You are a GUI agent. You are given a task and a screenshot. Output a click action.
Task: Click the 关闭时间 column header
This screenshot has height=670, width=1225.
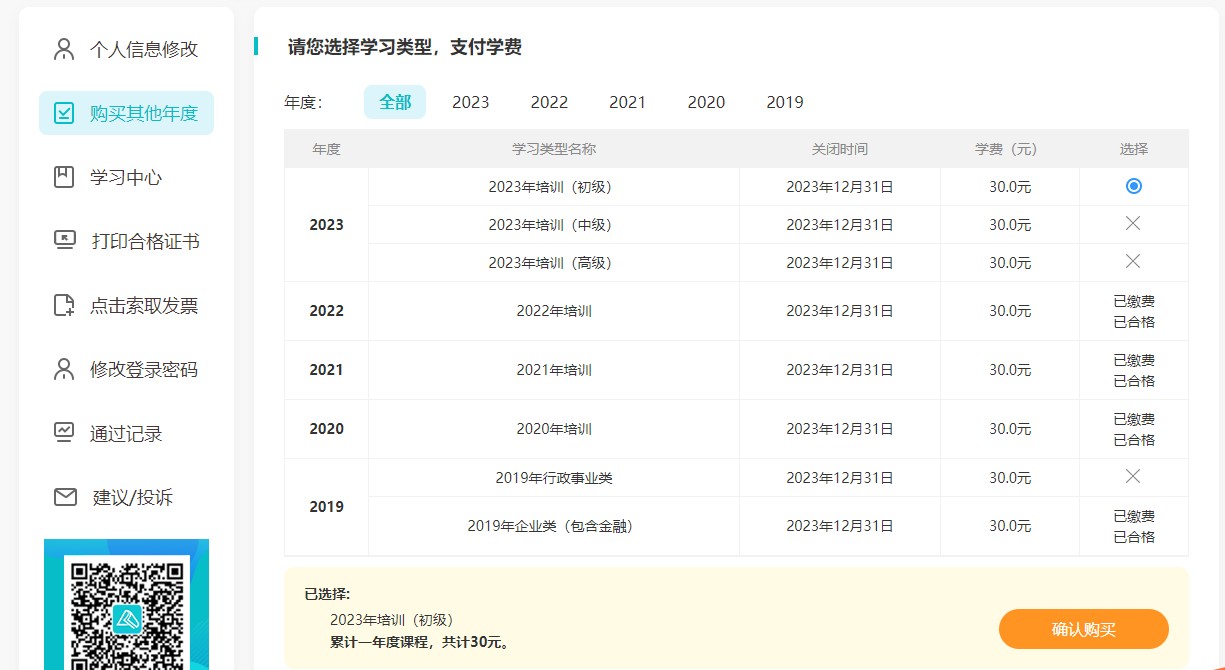click(840, 149)
